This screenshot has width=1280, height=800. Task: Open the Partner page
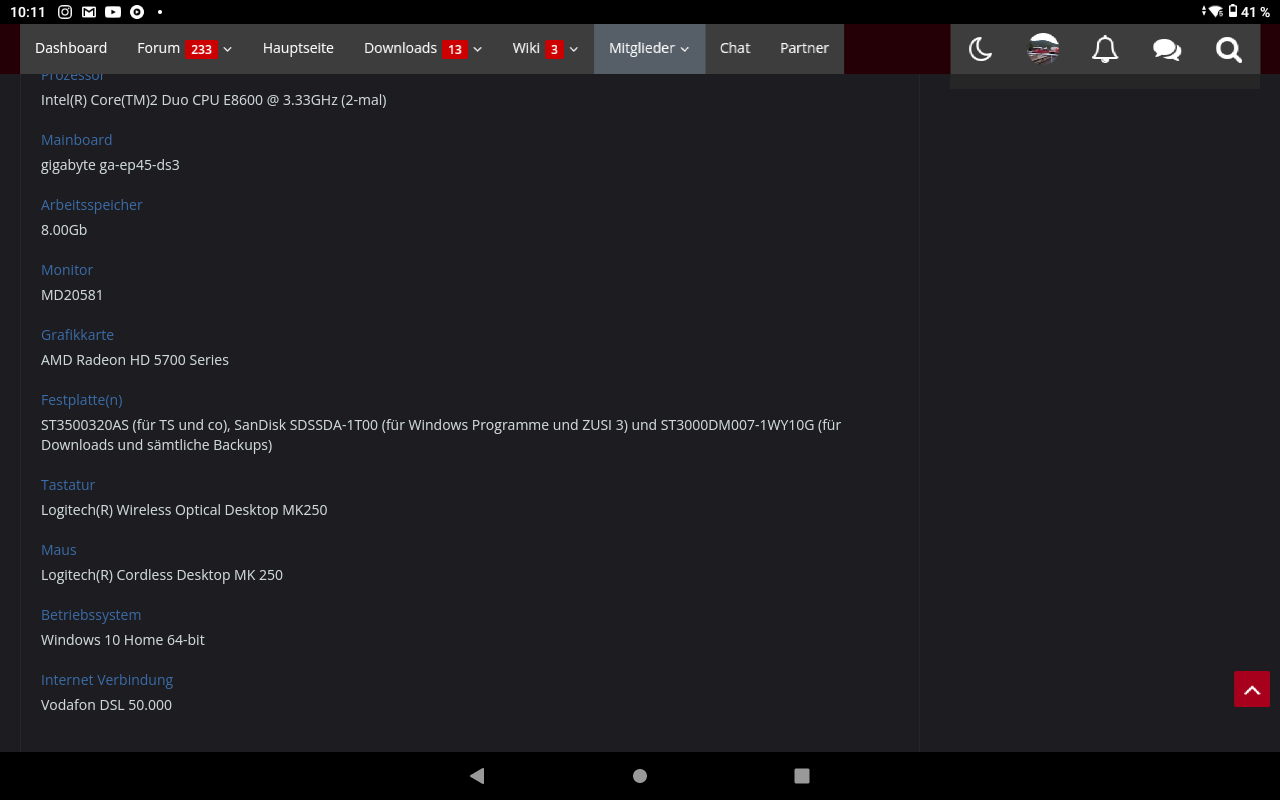click(804, 49)
